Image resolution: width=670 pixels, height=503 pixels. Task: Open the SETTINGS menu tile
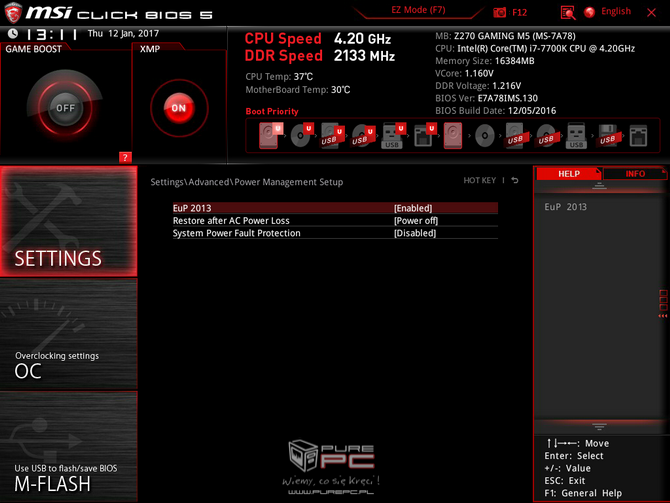tap(68, 221)
